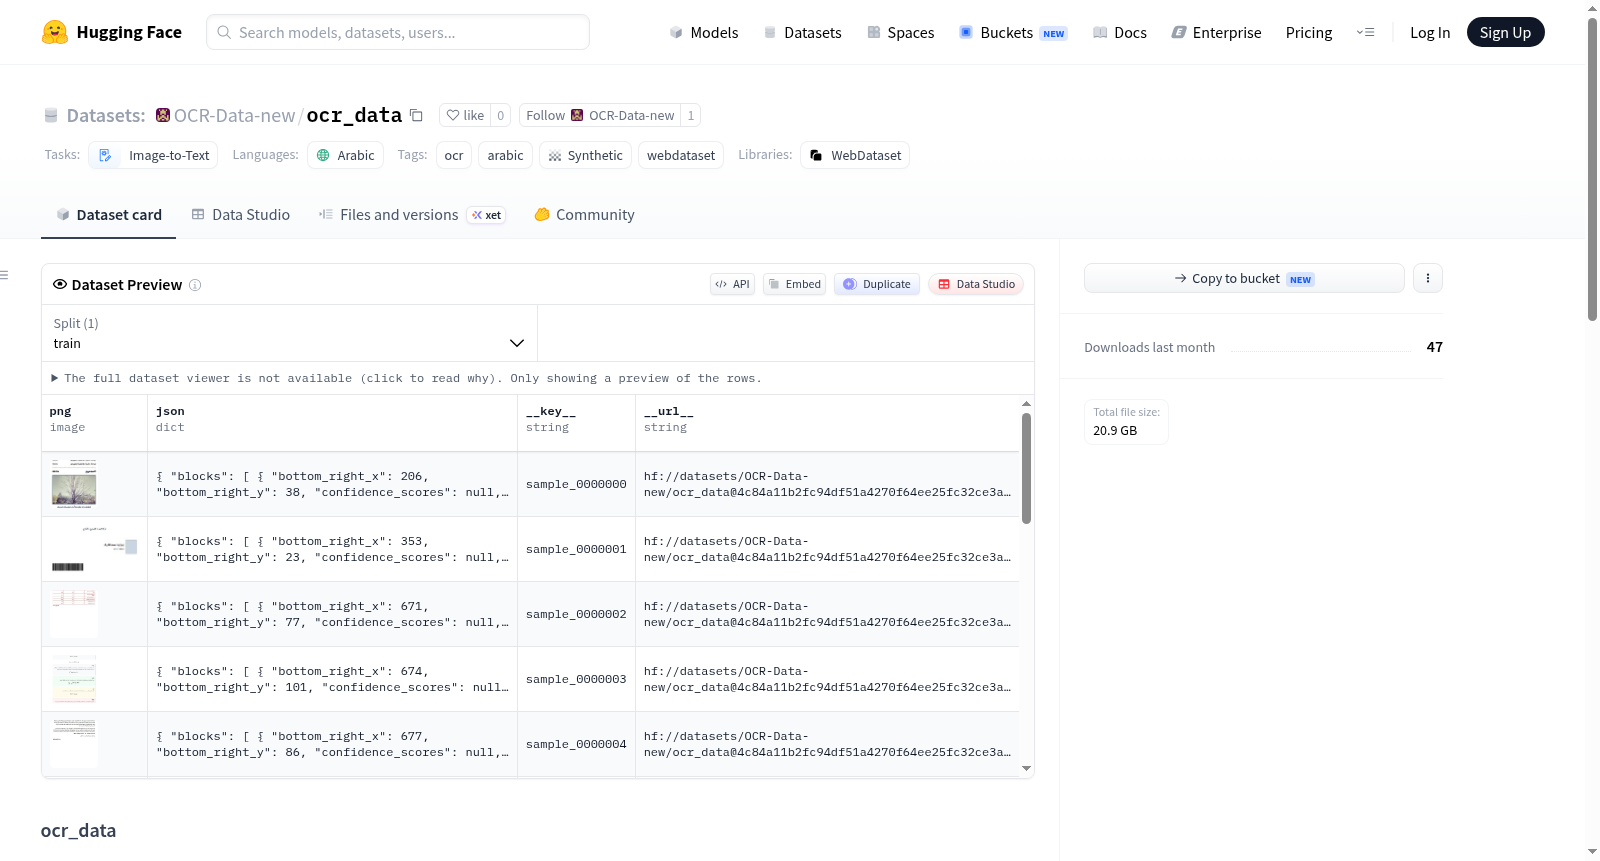
Task: Open the API button
Action: coord(732,284)
